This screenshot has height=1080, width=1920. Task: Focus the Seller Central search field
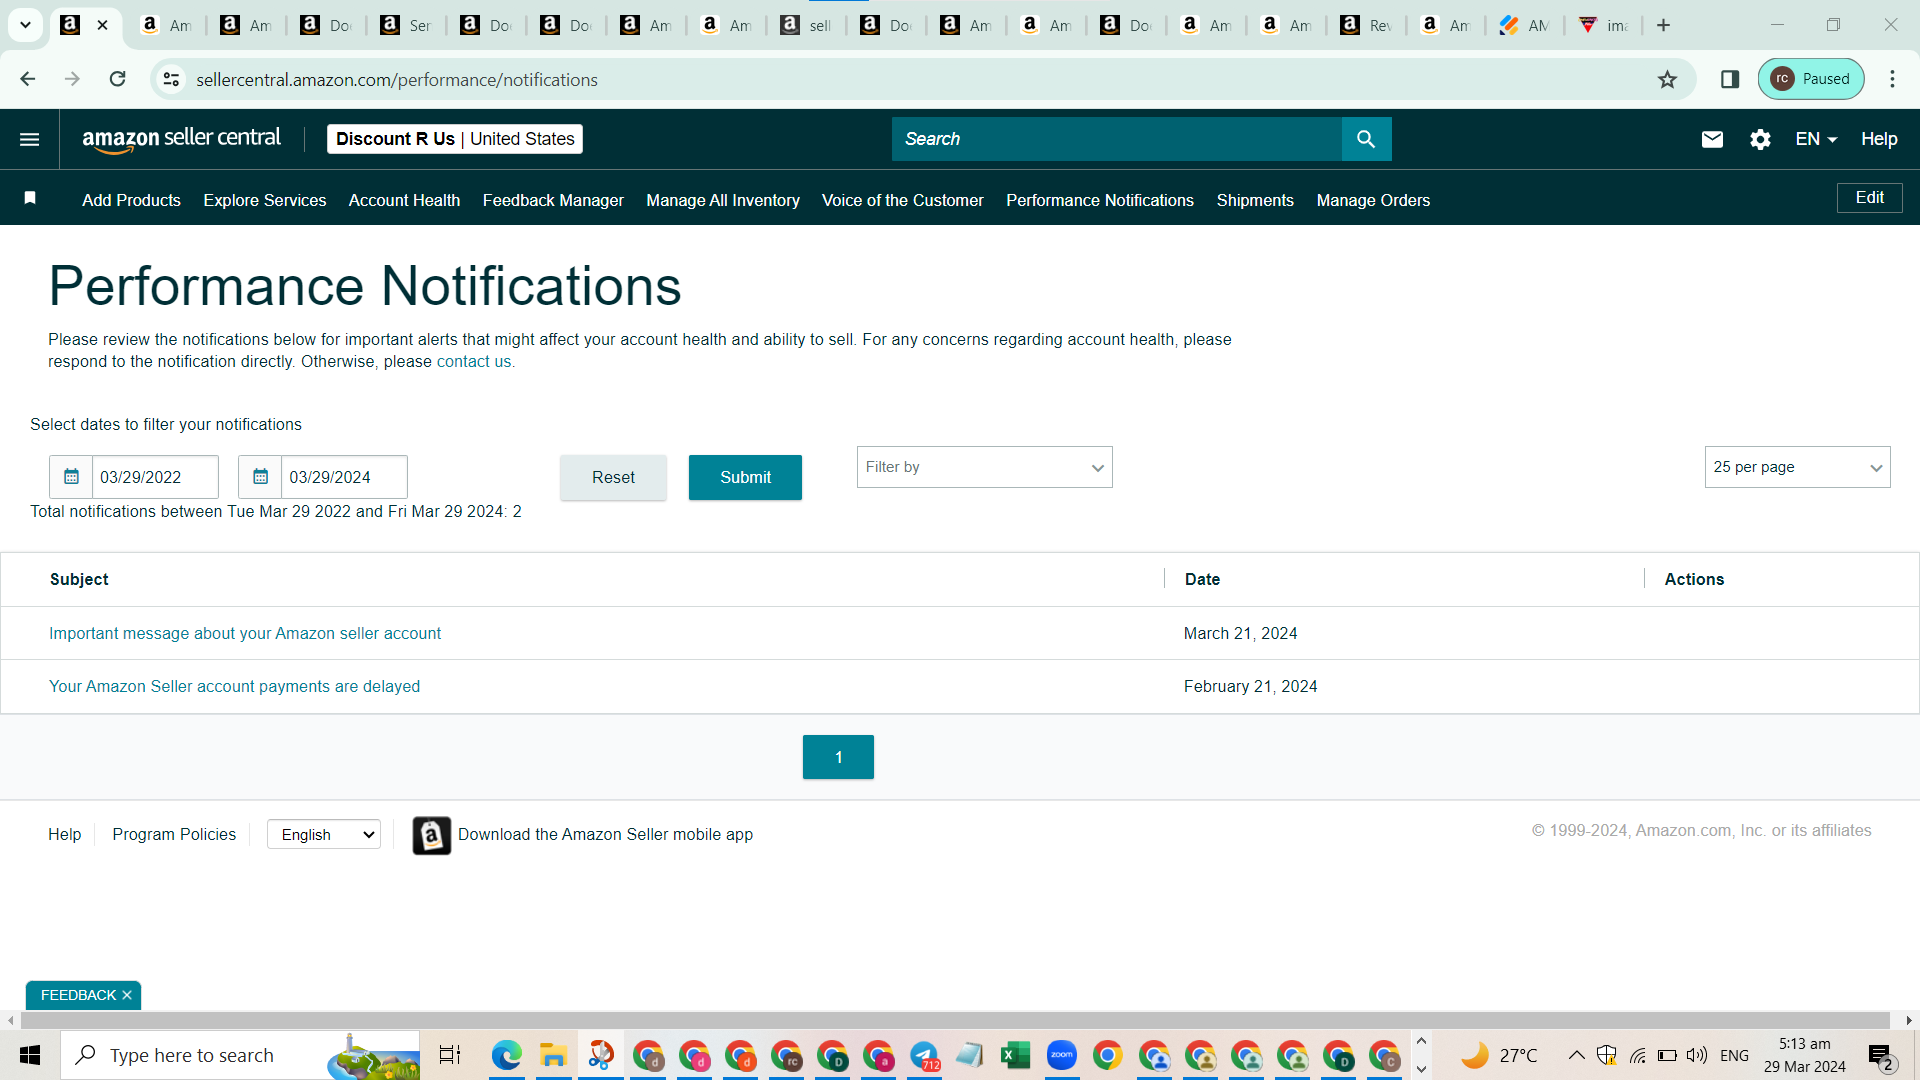pyautogui.click(x=1116, y=139)
